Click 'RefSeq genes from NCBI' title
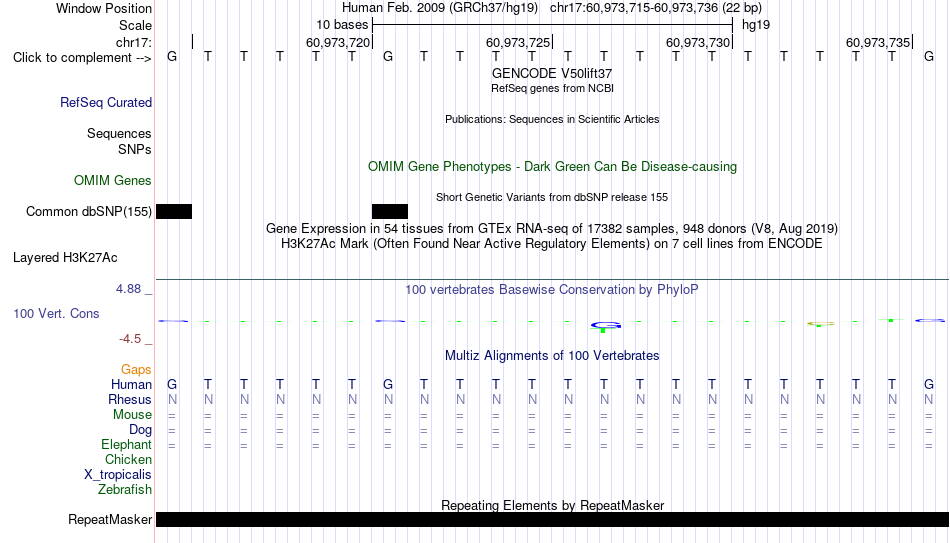Screen dimensions: 950x543 pyautogui.click(x=553, y=88)
